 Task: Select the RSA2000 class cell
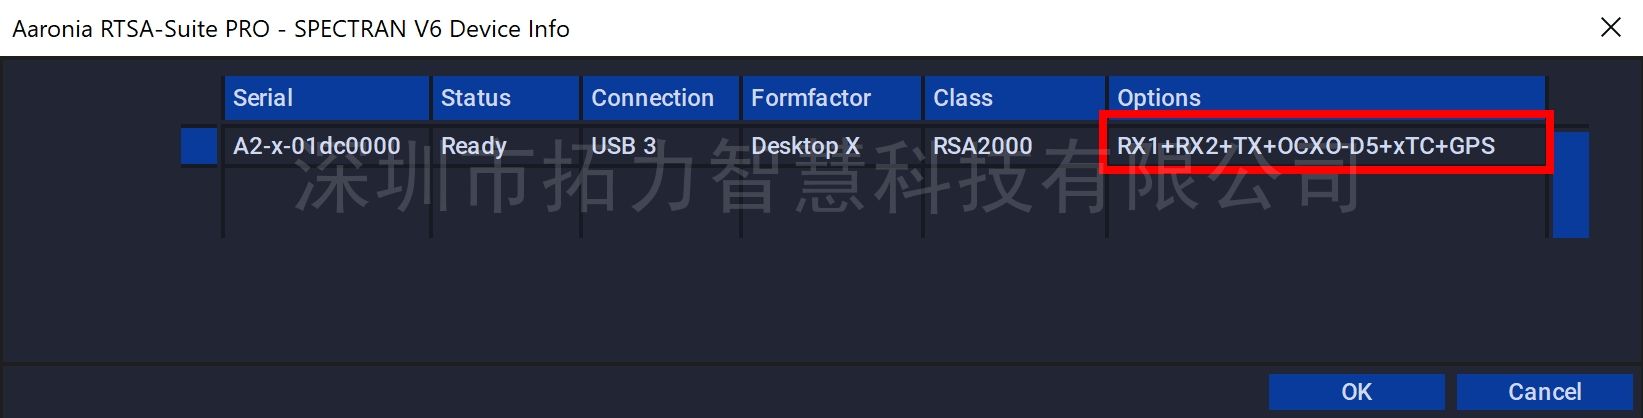click(1015, 146)
